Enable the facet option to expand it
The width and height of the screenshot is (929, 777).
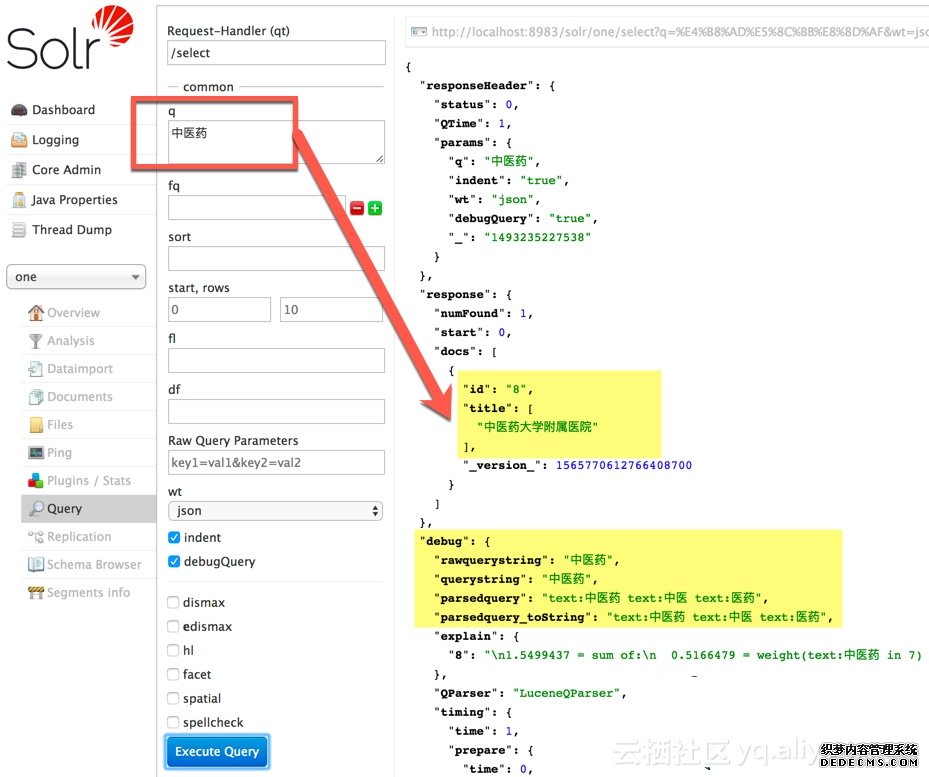pos(174,675)
